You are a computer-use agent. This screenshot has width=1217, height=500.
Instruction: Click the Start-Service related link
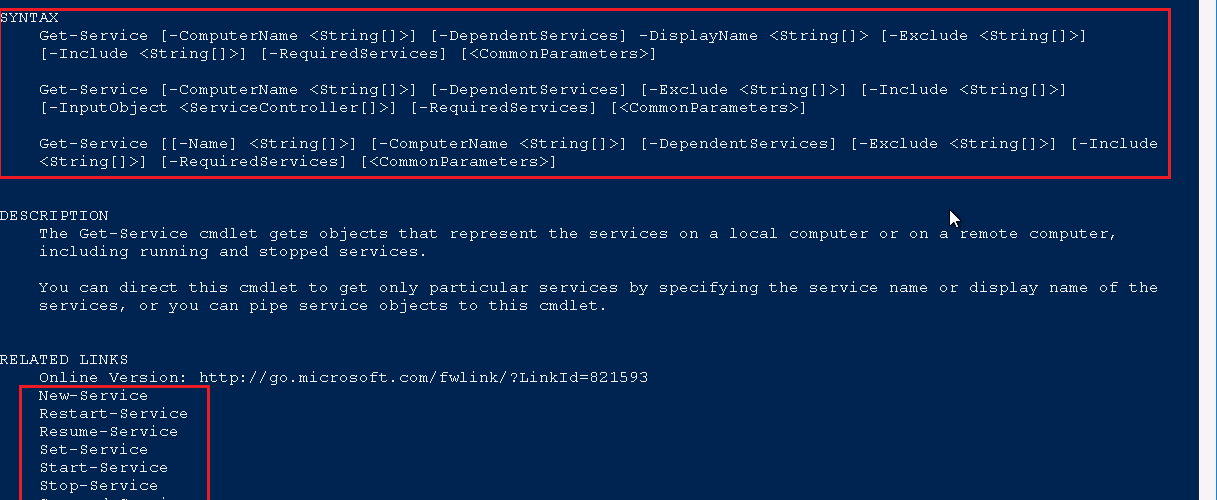point(103,468)
